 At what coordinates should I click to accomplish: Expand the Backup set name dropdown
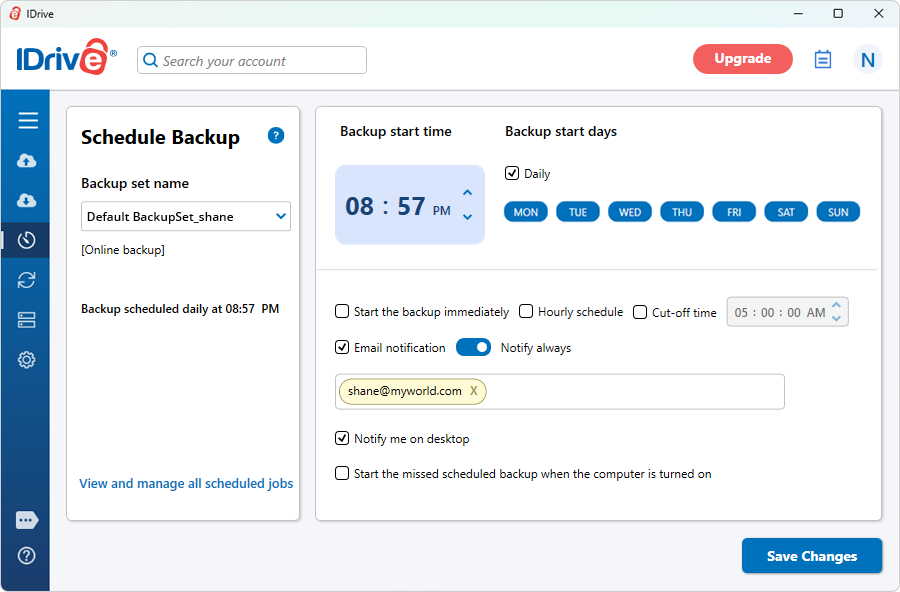pyautogui.click(x=281, y=216)
